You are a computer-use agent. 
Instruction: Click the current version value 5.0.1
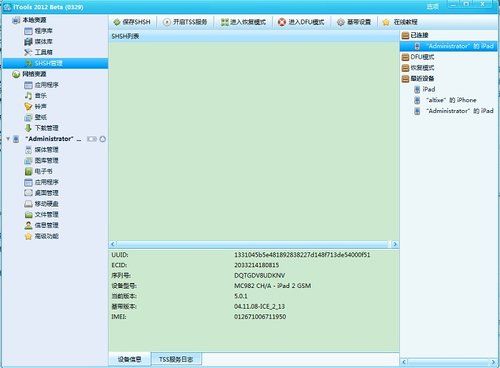(241, 296)
